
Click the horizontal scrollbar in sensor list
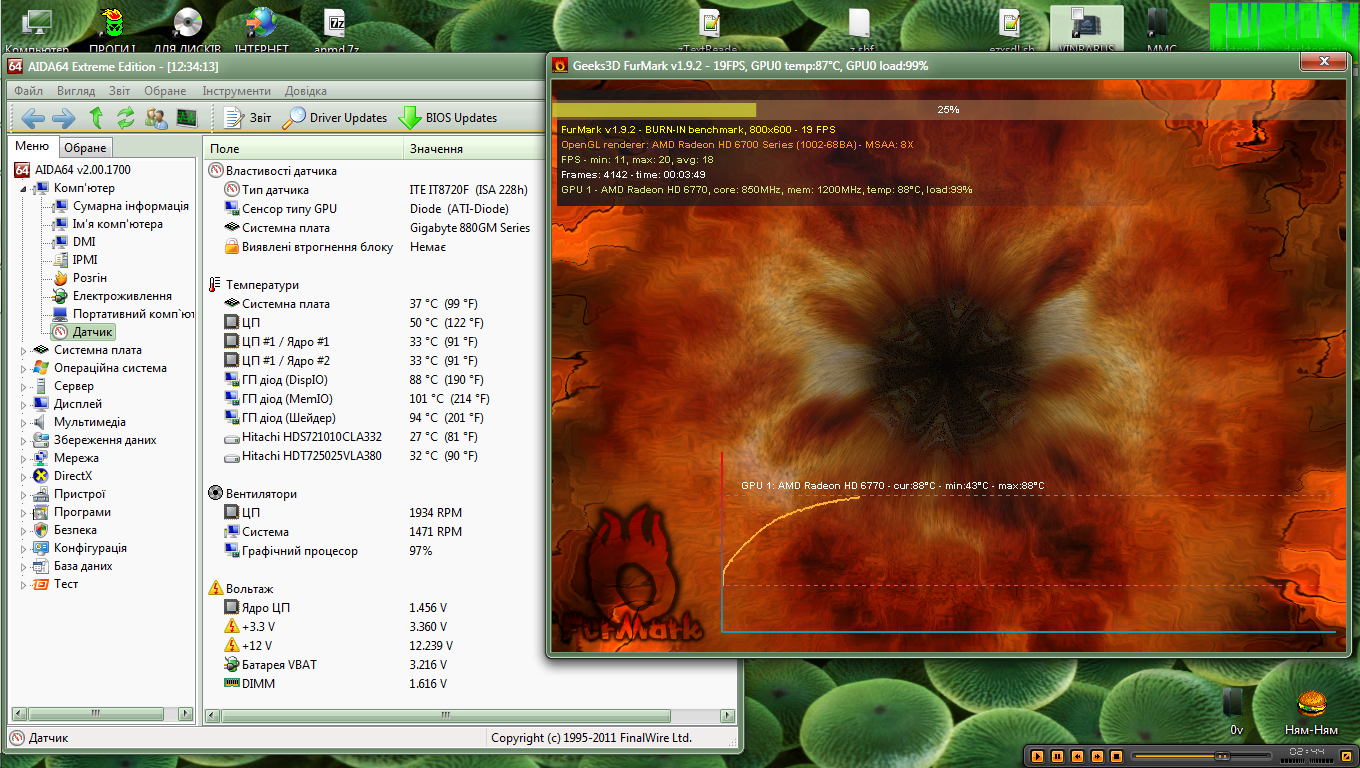click(x=445, y=716)
